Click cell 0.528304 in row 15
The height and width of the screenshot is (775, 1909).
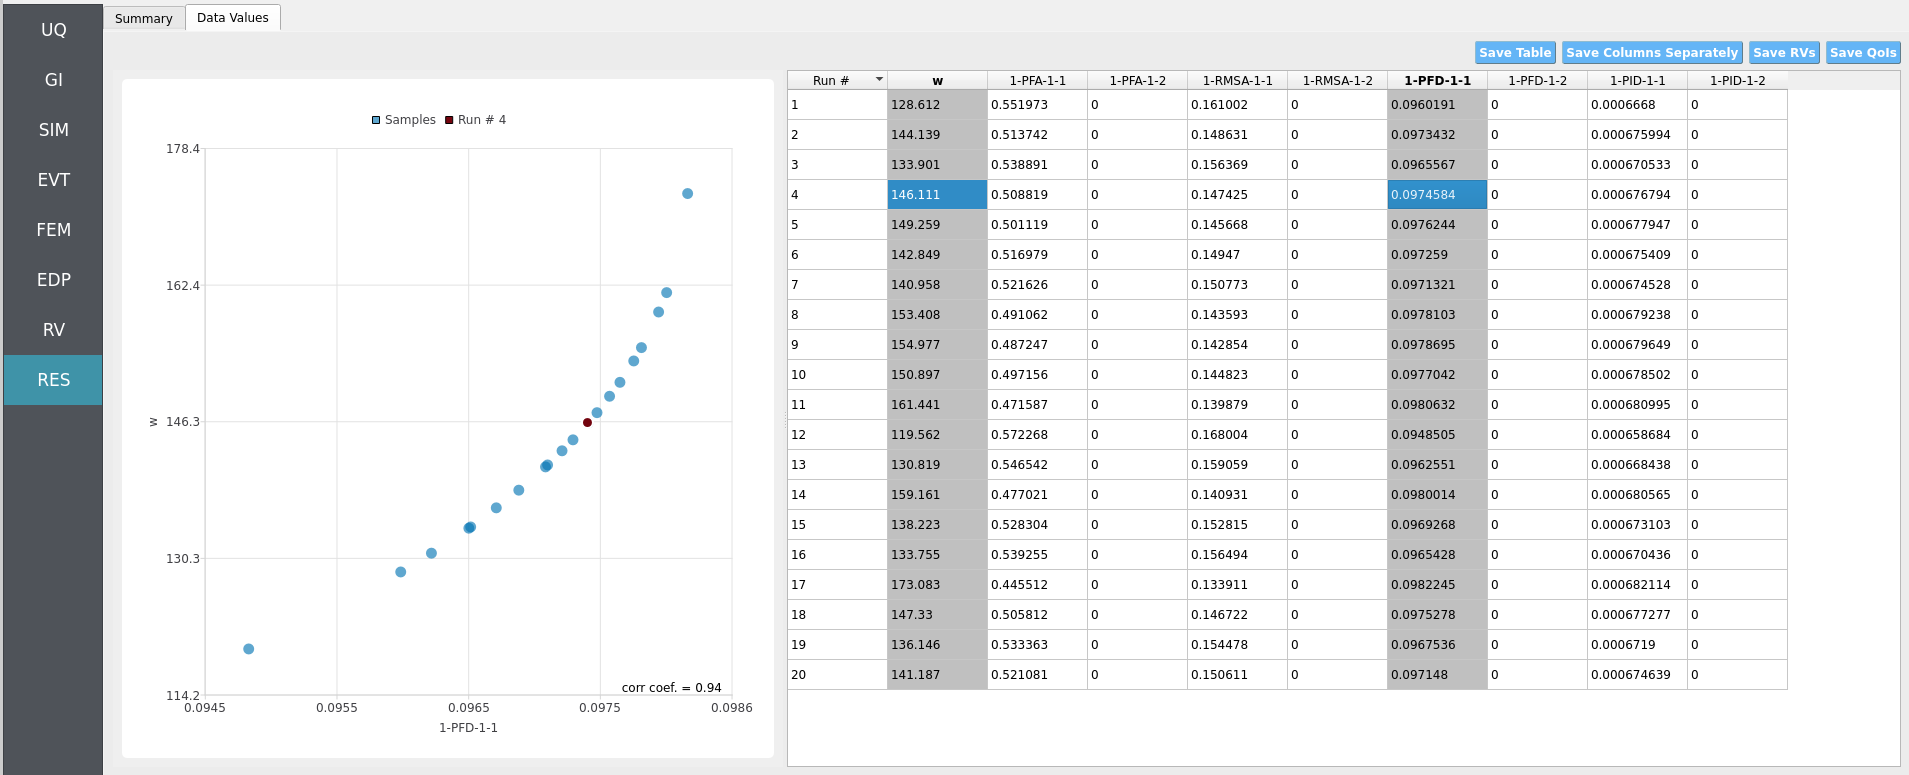click(1037, 525)
